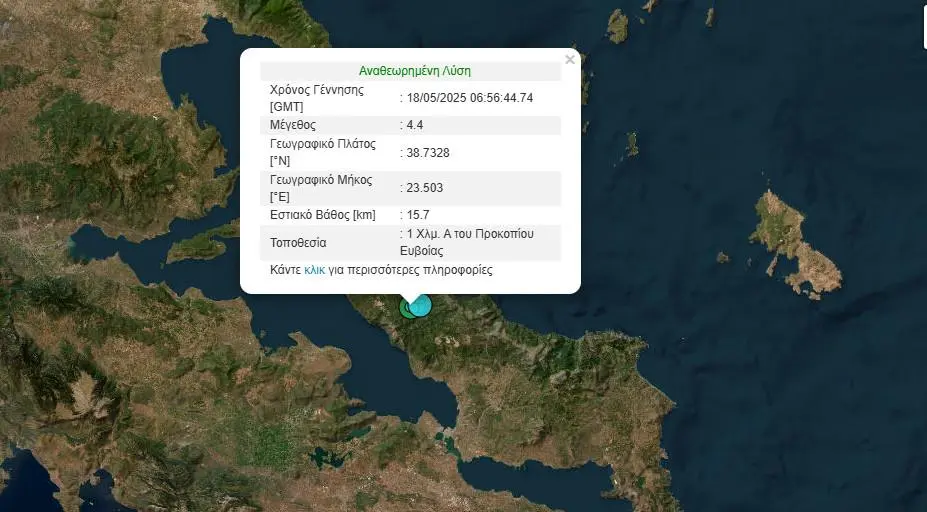927x512 pixels.
Task: Click the 'Χρόνος Γέννησης [GMT]' label
Action: coord(317,97)
